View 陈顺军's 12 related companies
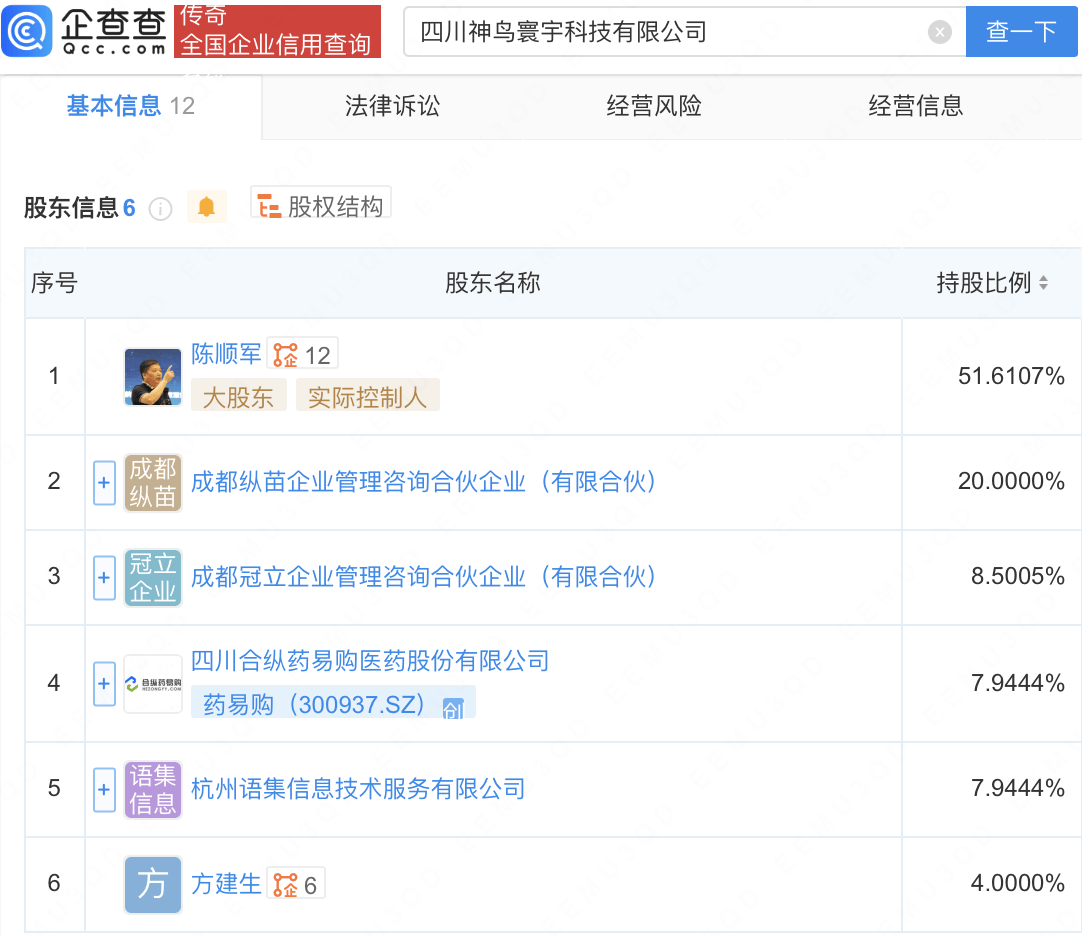1082x936 pixels. click(x=302, y=355)
